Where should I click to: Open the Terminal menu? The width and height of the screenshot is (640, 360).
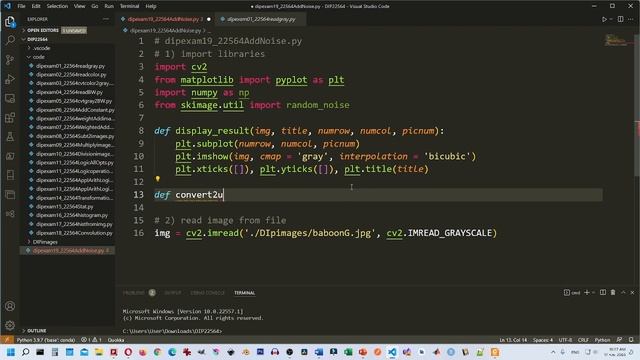coord(129,6)
